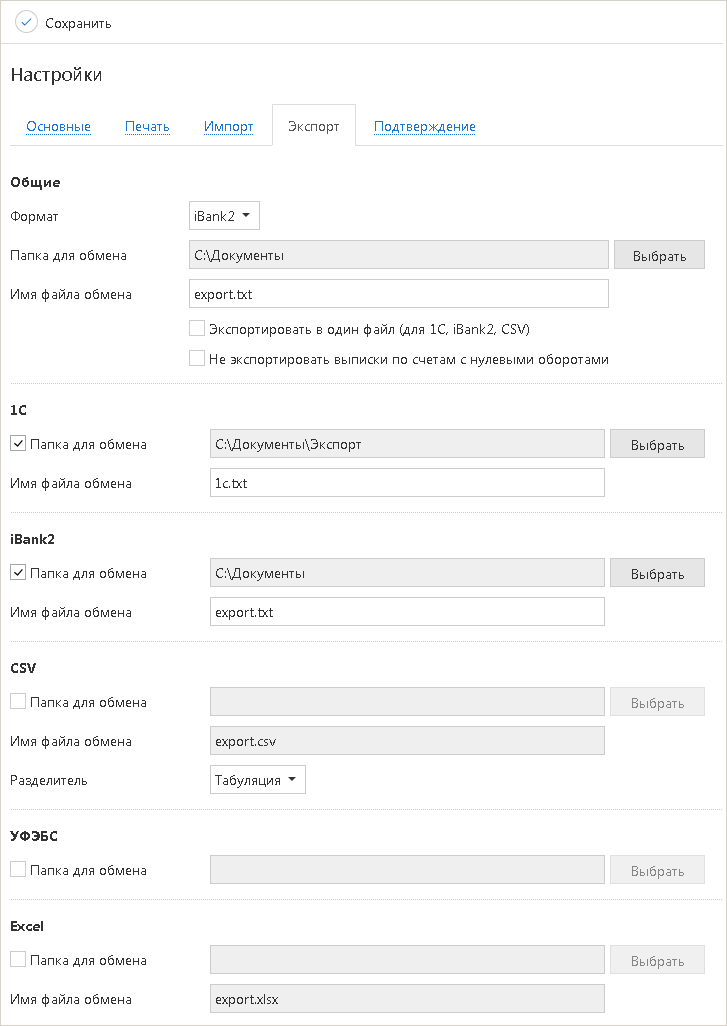
Task: Uncheck the 1C exchange folder checkbox
Action: pos(18,444)
